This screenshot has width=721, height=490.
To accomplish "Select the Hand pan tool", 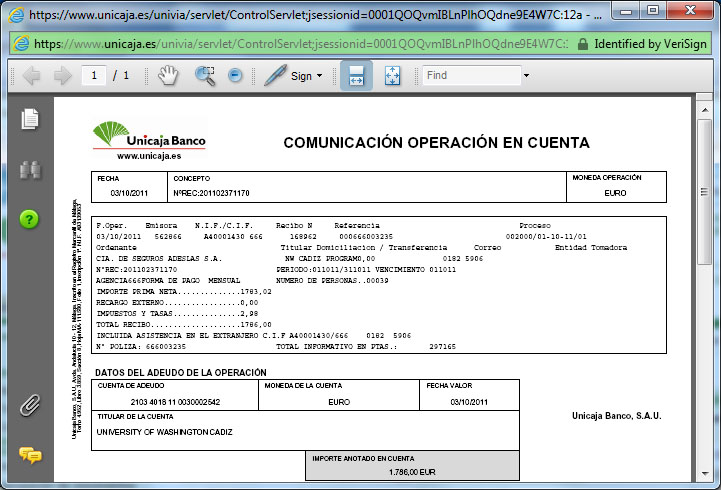I will click(168, 75).
